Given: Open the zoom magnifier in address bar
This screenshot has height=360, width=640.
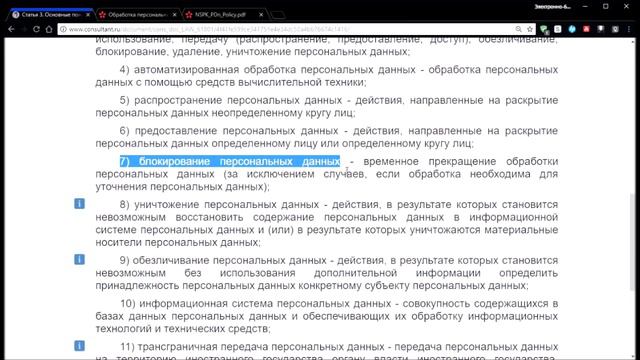Looking at the screenshot, I should (x=518, y=29).
